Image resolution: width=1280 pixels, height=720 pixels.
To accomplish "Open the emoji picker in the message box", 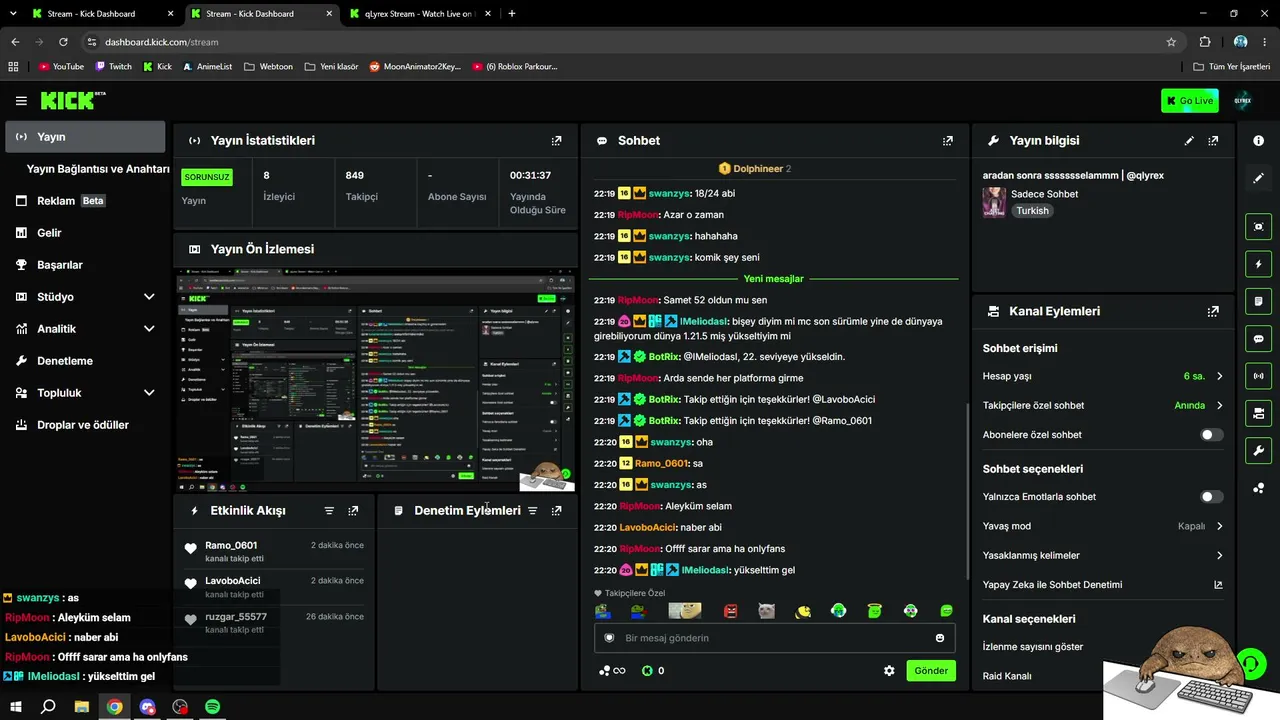I will [940, 638].
